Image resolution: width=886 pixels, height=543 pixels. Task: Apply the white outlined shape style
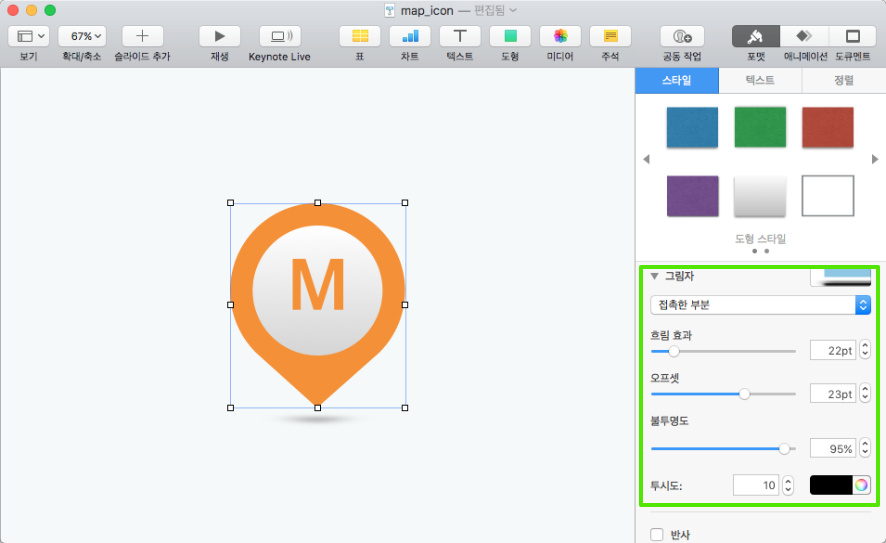point(828,196)
